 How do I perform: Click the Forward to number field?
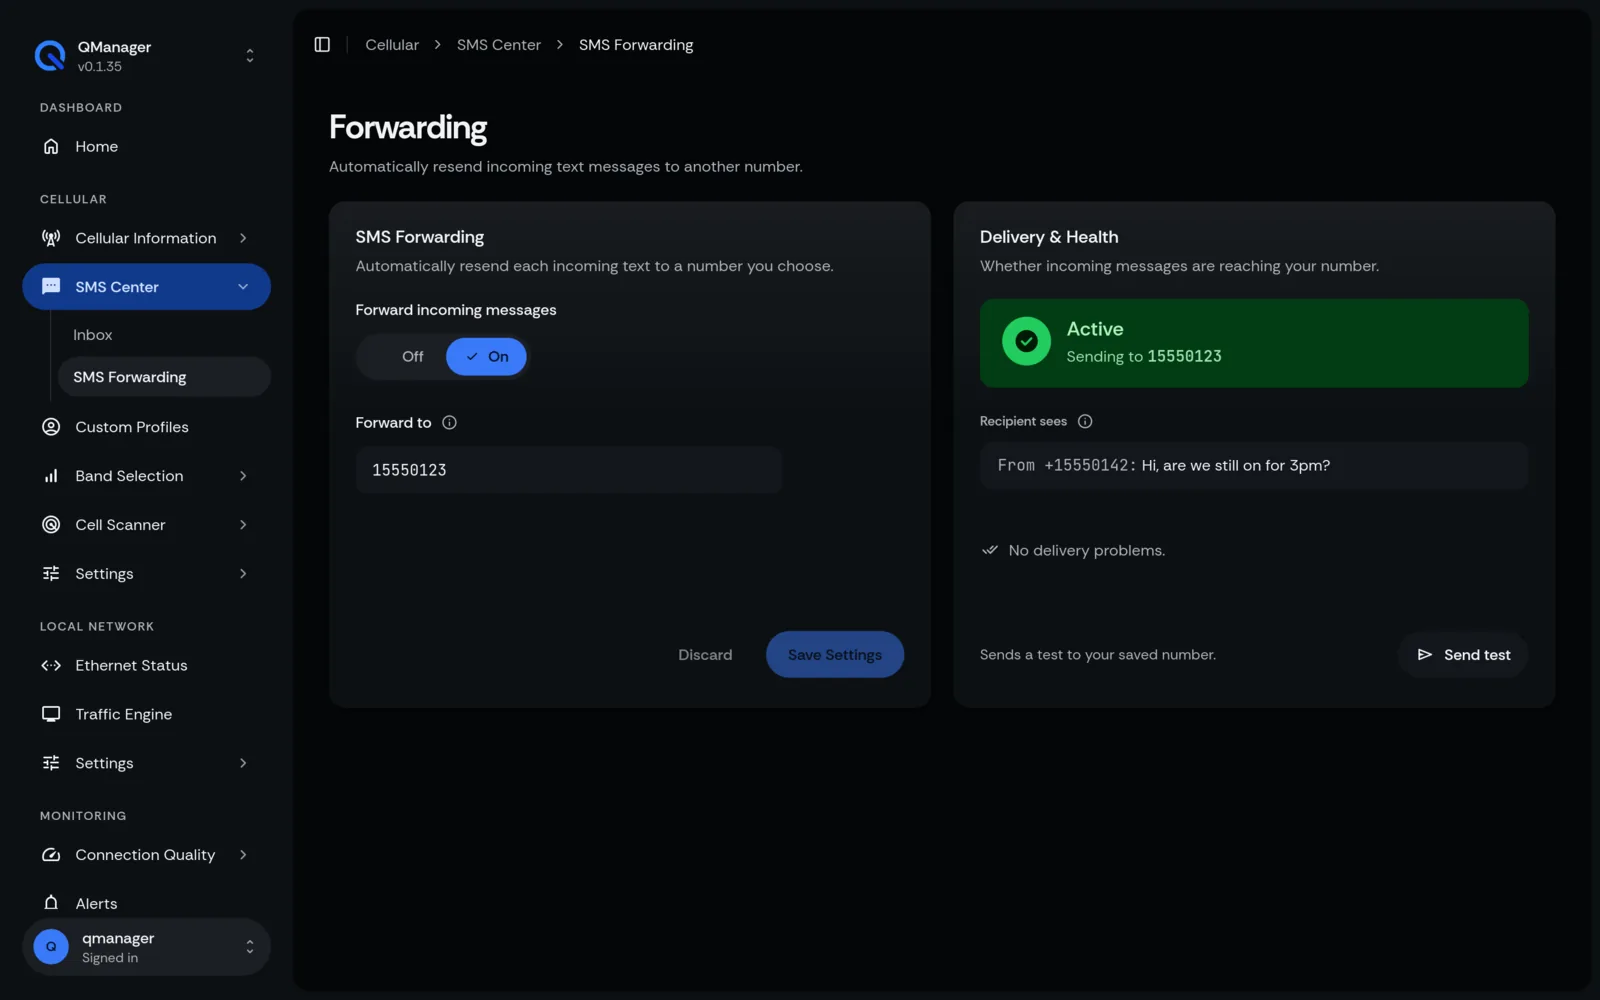[569, 470]
